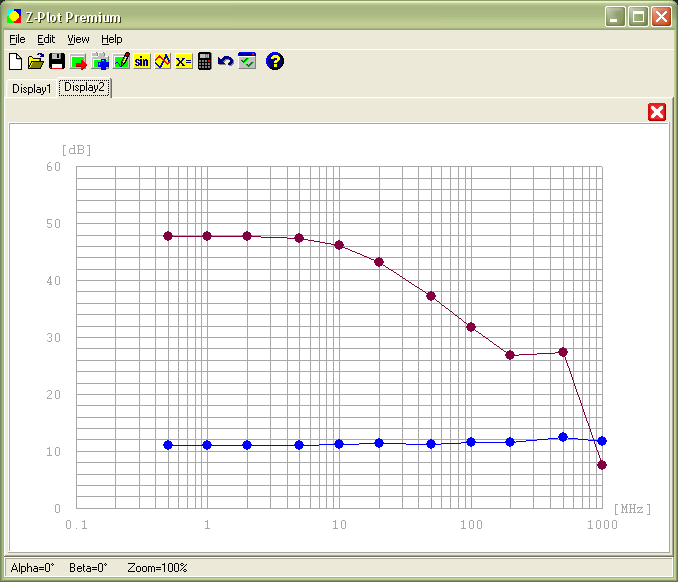Click the purple data point at 1000 MHz
Viewport: 678px width, 582px height.
602,465
